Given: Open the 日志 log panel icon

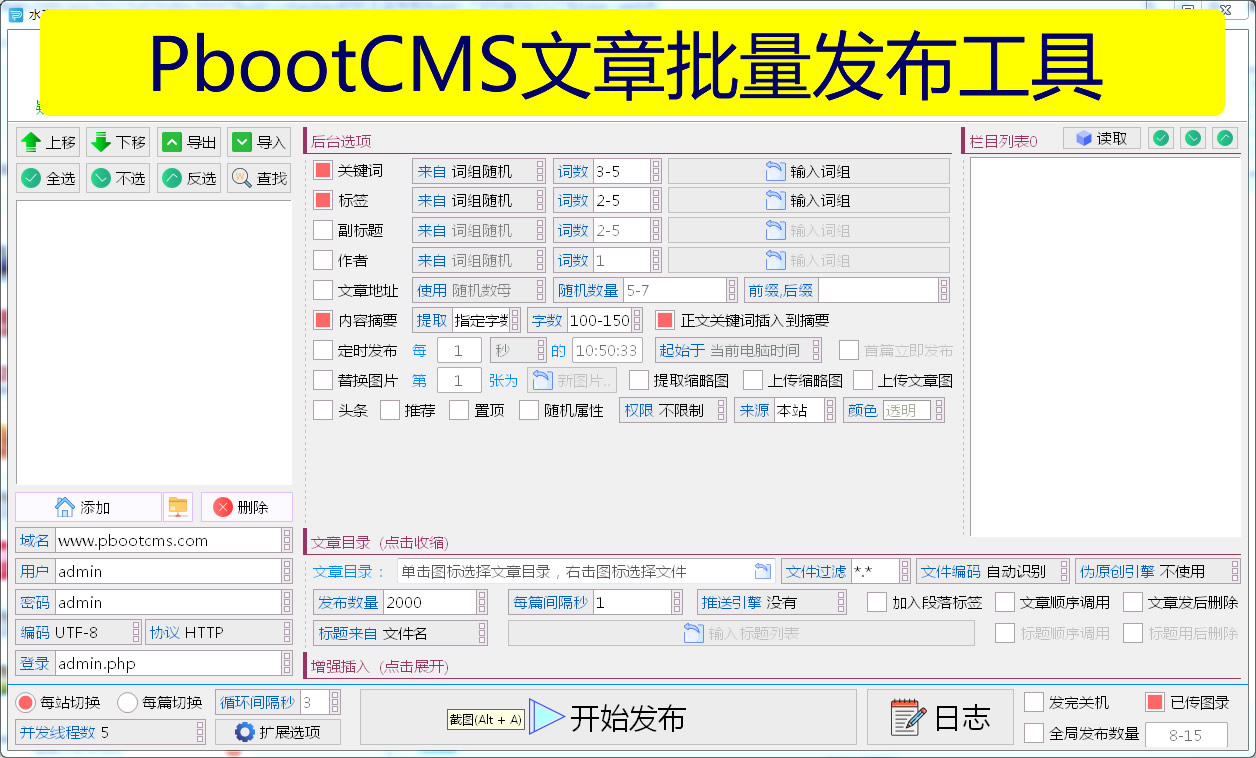Looking at the screenshot, I should (x=905, y=717).
